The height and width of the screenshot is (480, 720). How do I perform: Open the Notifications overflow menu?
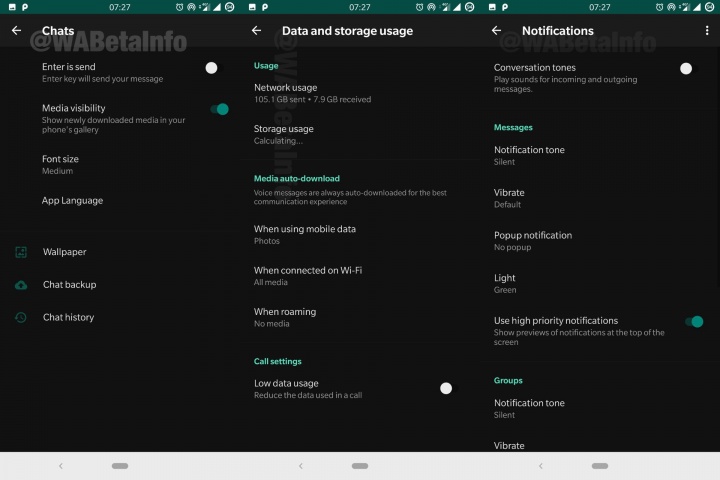[x=707, y=31]
